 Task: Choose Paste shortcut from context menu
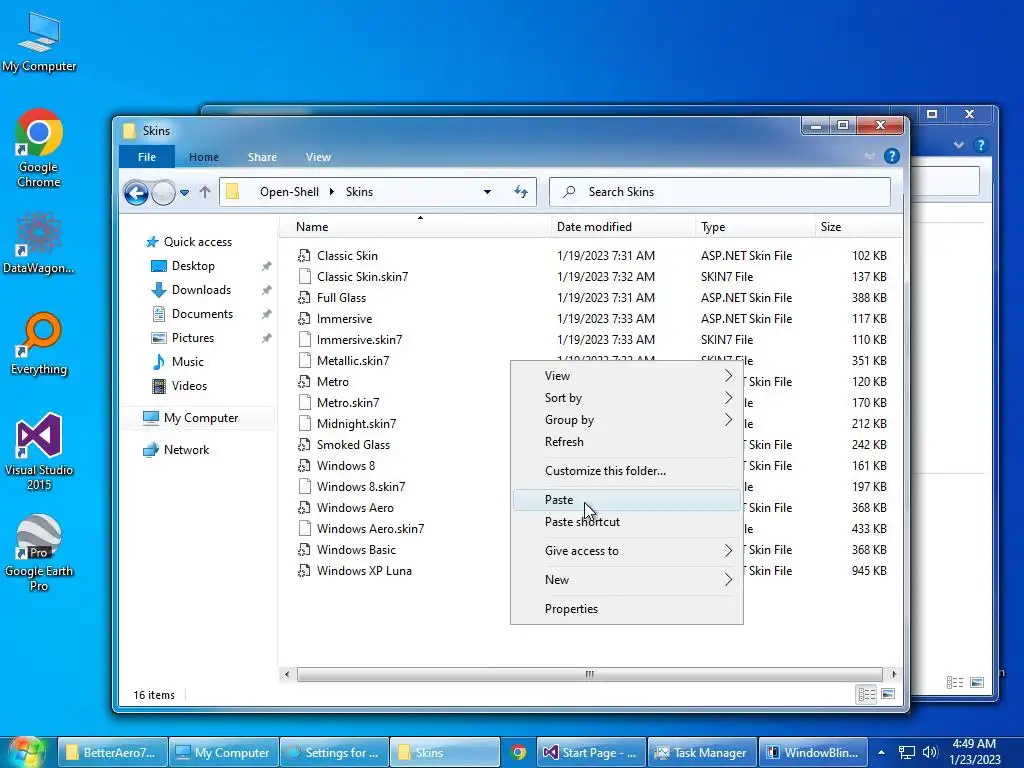[x=627, y=522]
